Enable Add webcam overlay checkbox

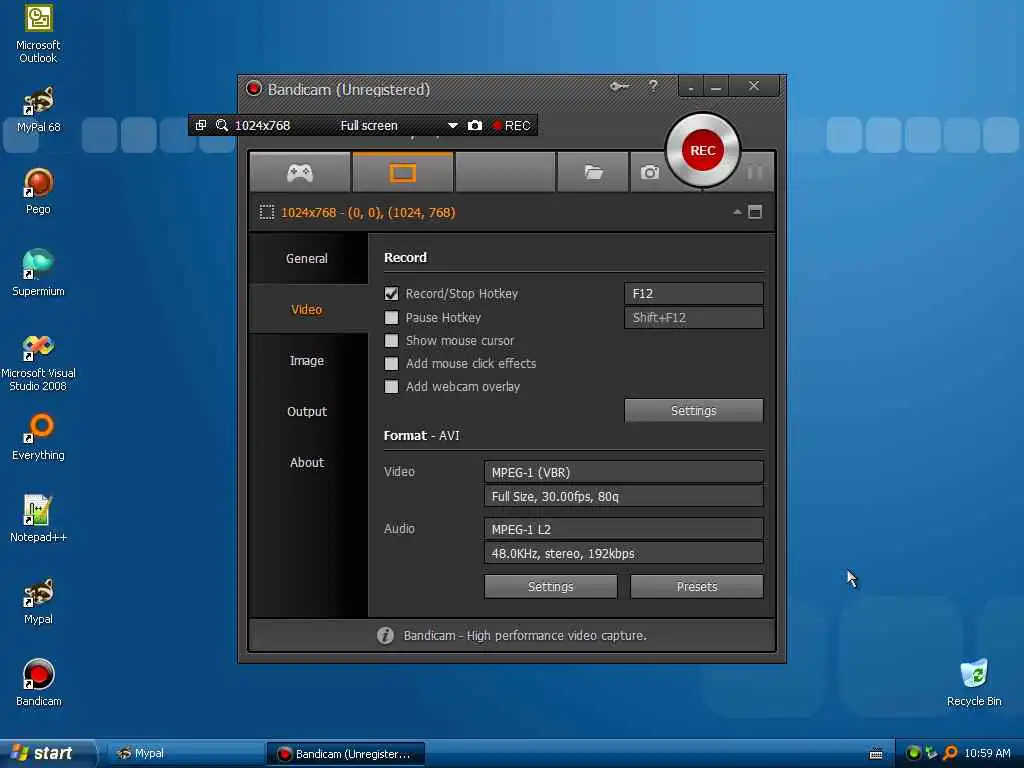(391, 387)
